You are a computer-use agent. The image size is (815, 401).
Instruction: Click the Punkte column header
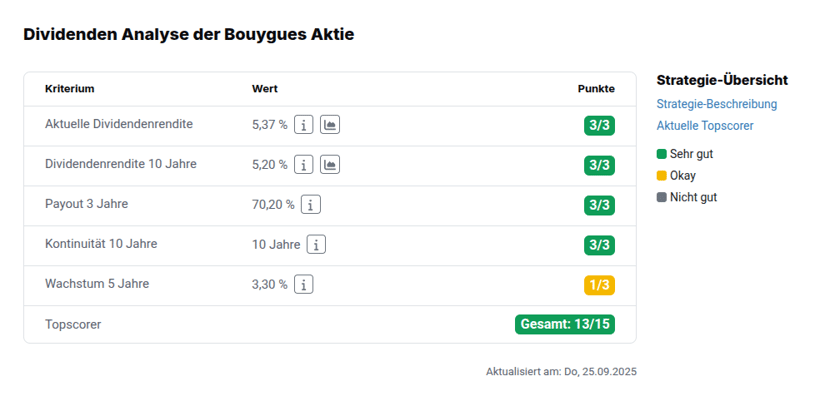[x=596, y=89]
